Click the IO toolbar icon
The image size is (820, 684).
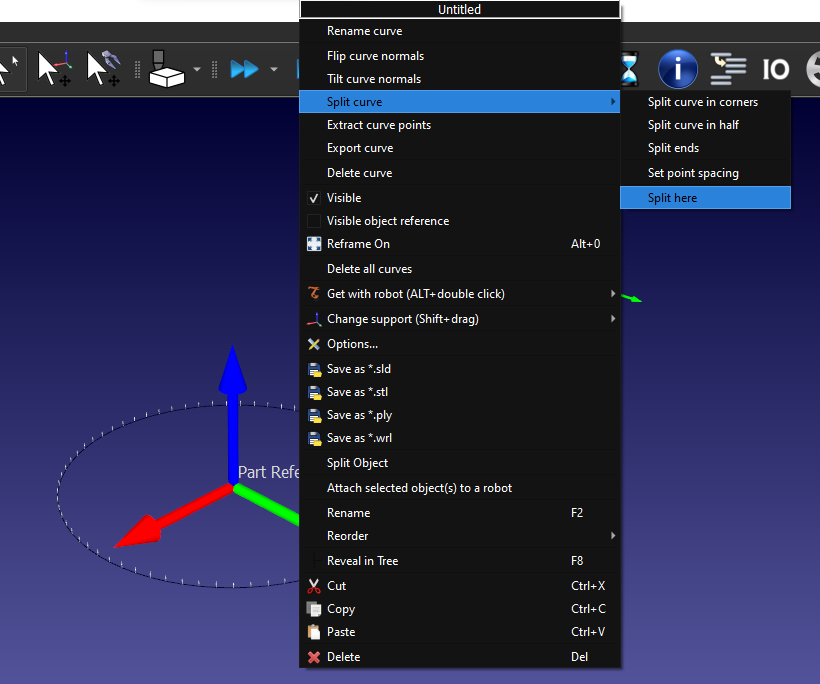[776, 69]
